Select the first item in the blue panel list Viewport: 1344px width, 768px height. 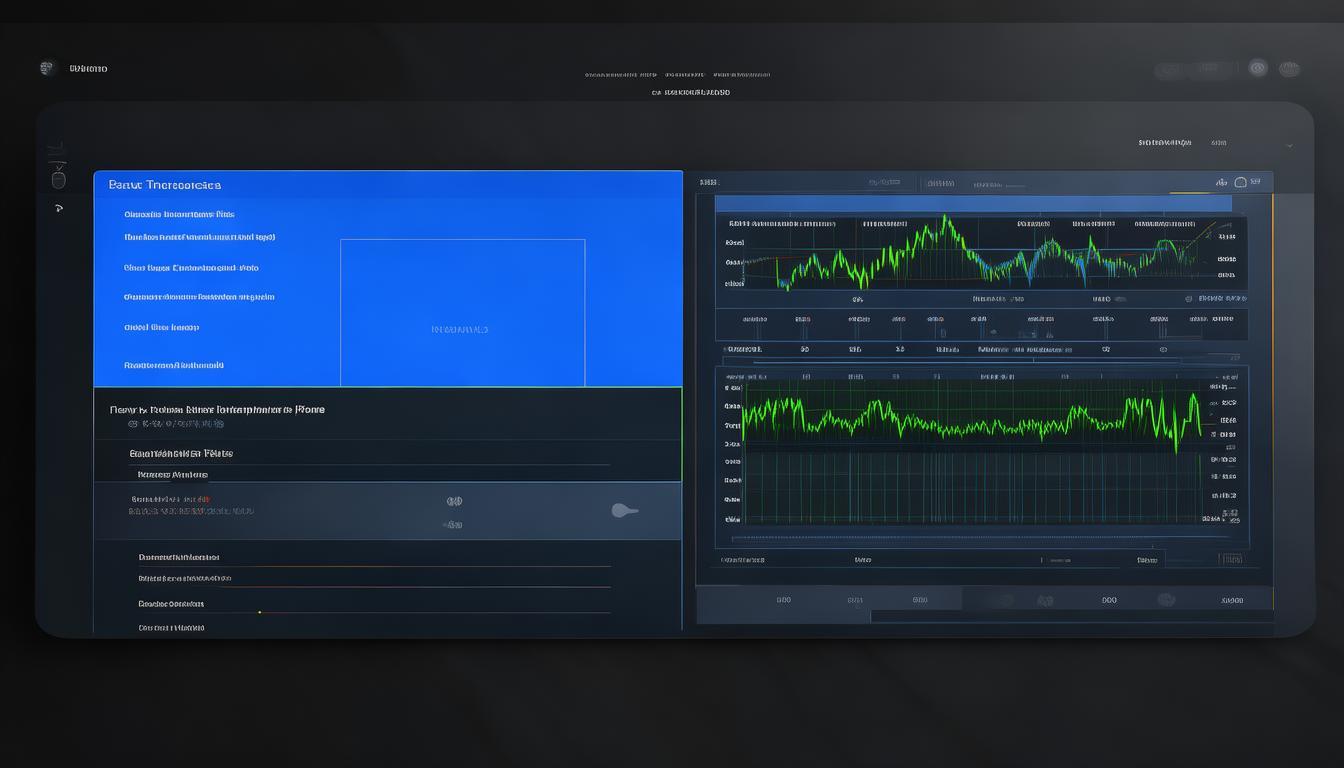point(179,214)
